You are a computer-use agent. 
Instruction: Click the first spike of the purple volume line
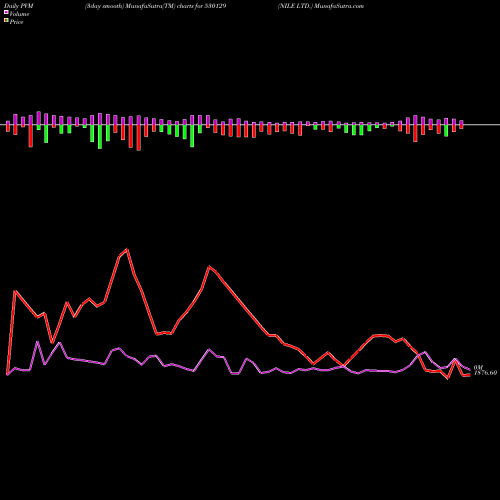(x=37, y=342)
